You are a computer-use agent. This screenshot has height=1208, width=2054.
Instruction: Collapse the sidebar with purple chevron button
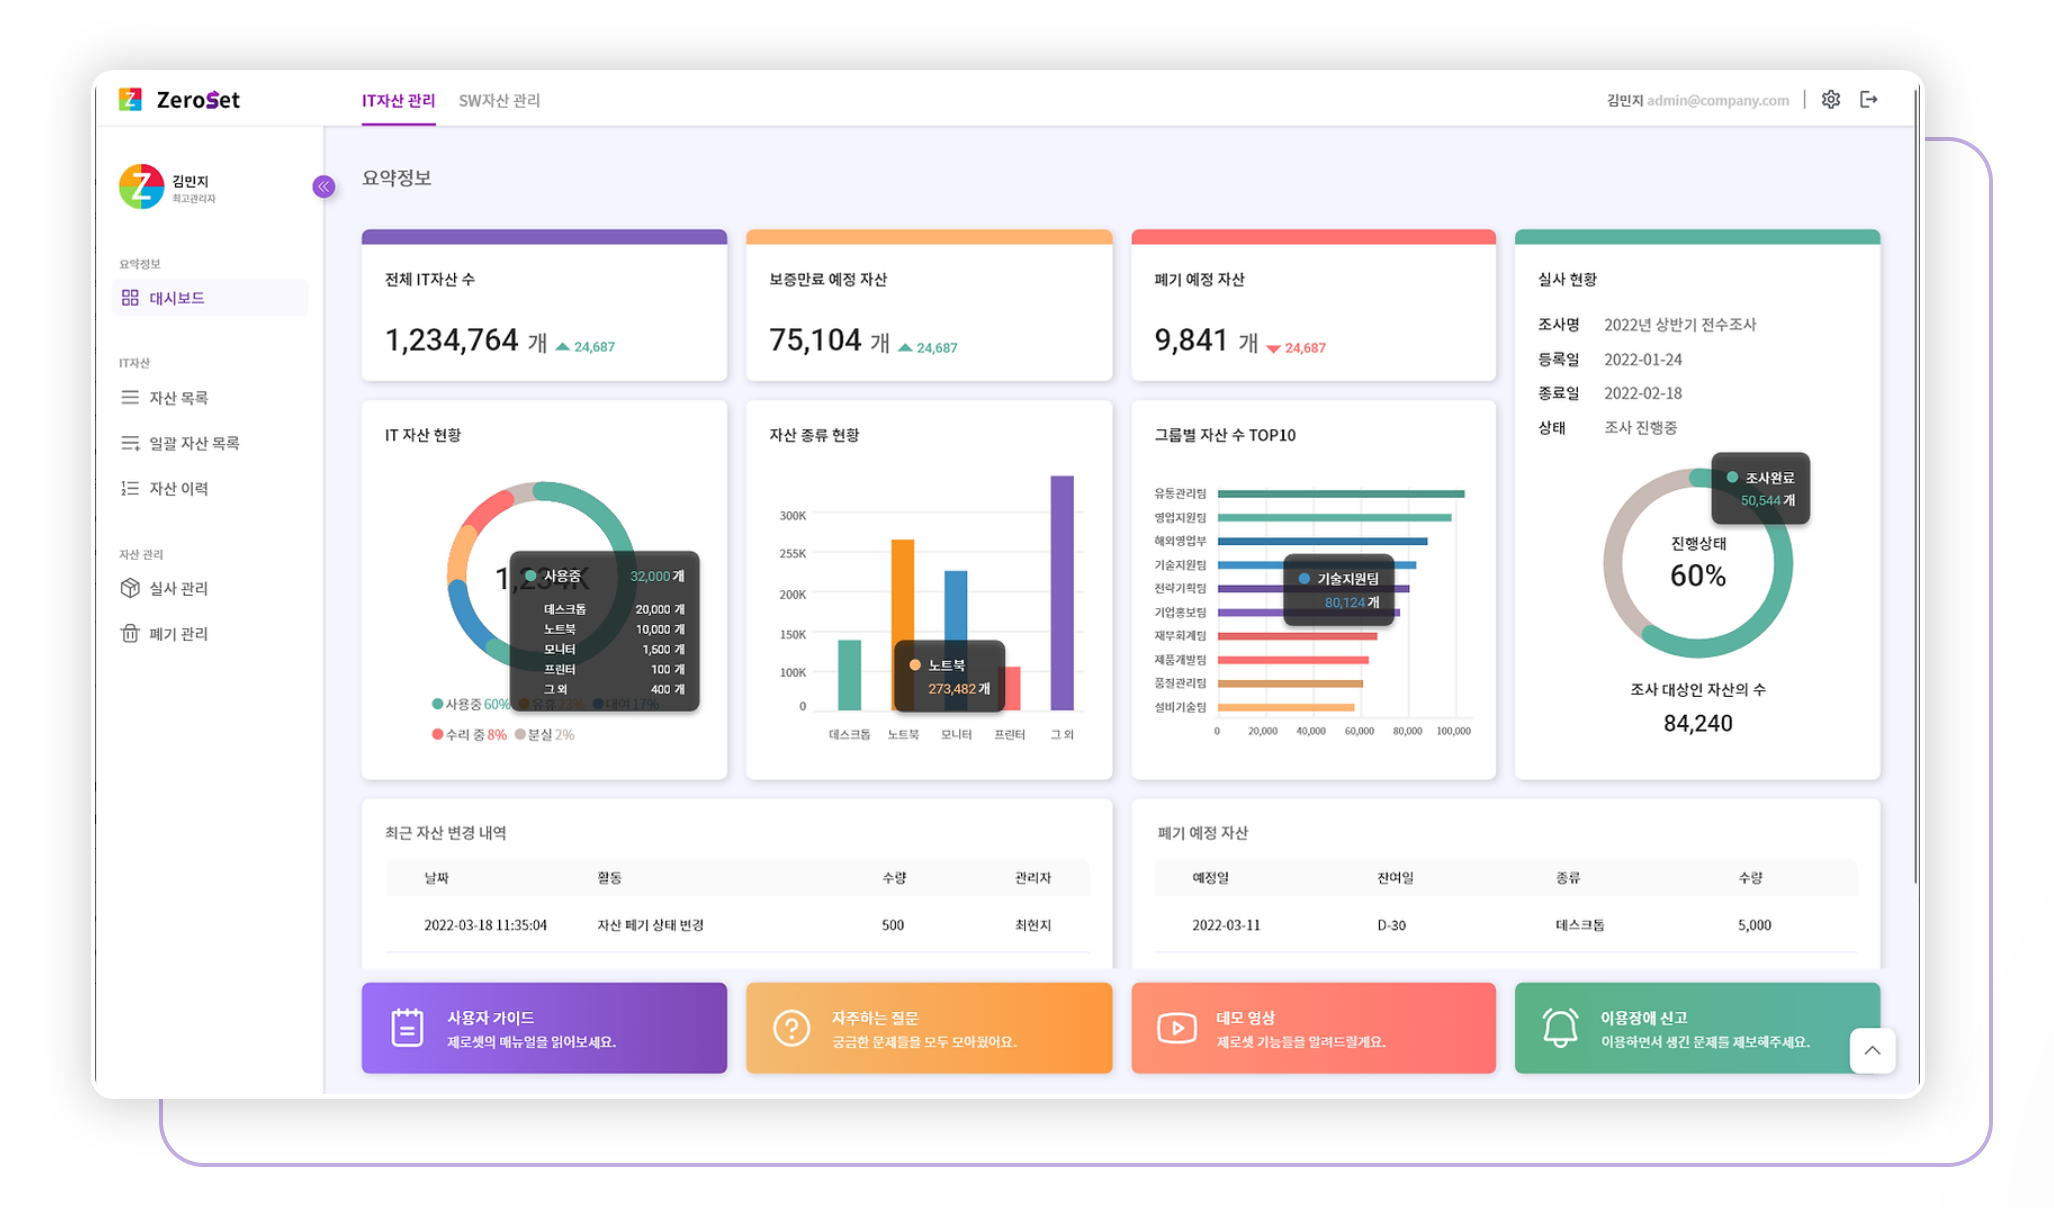(323, 187)
